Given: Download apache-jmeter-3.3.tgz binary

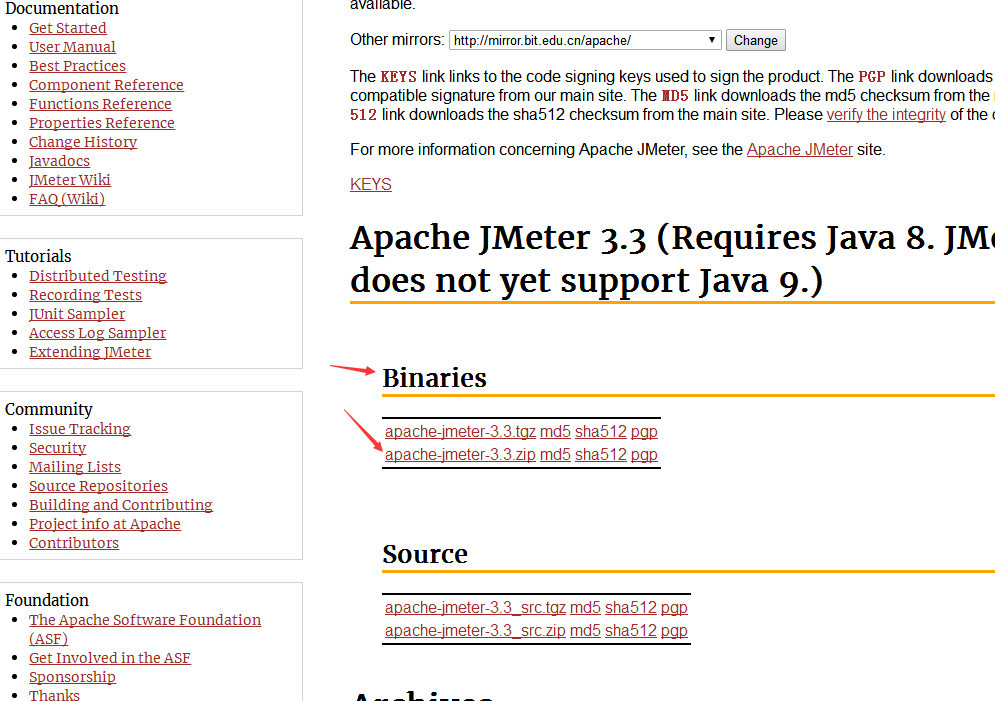Looking at the screenshot, I should pos(460,431).
